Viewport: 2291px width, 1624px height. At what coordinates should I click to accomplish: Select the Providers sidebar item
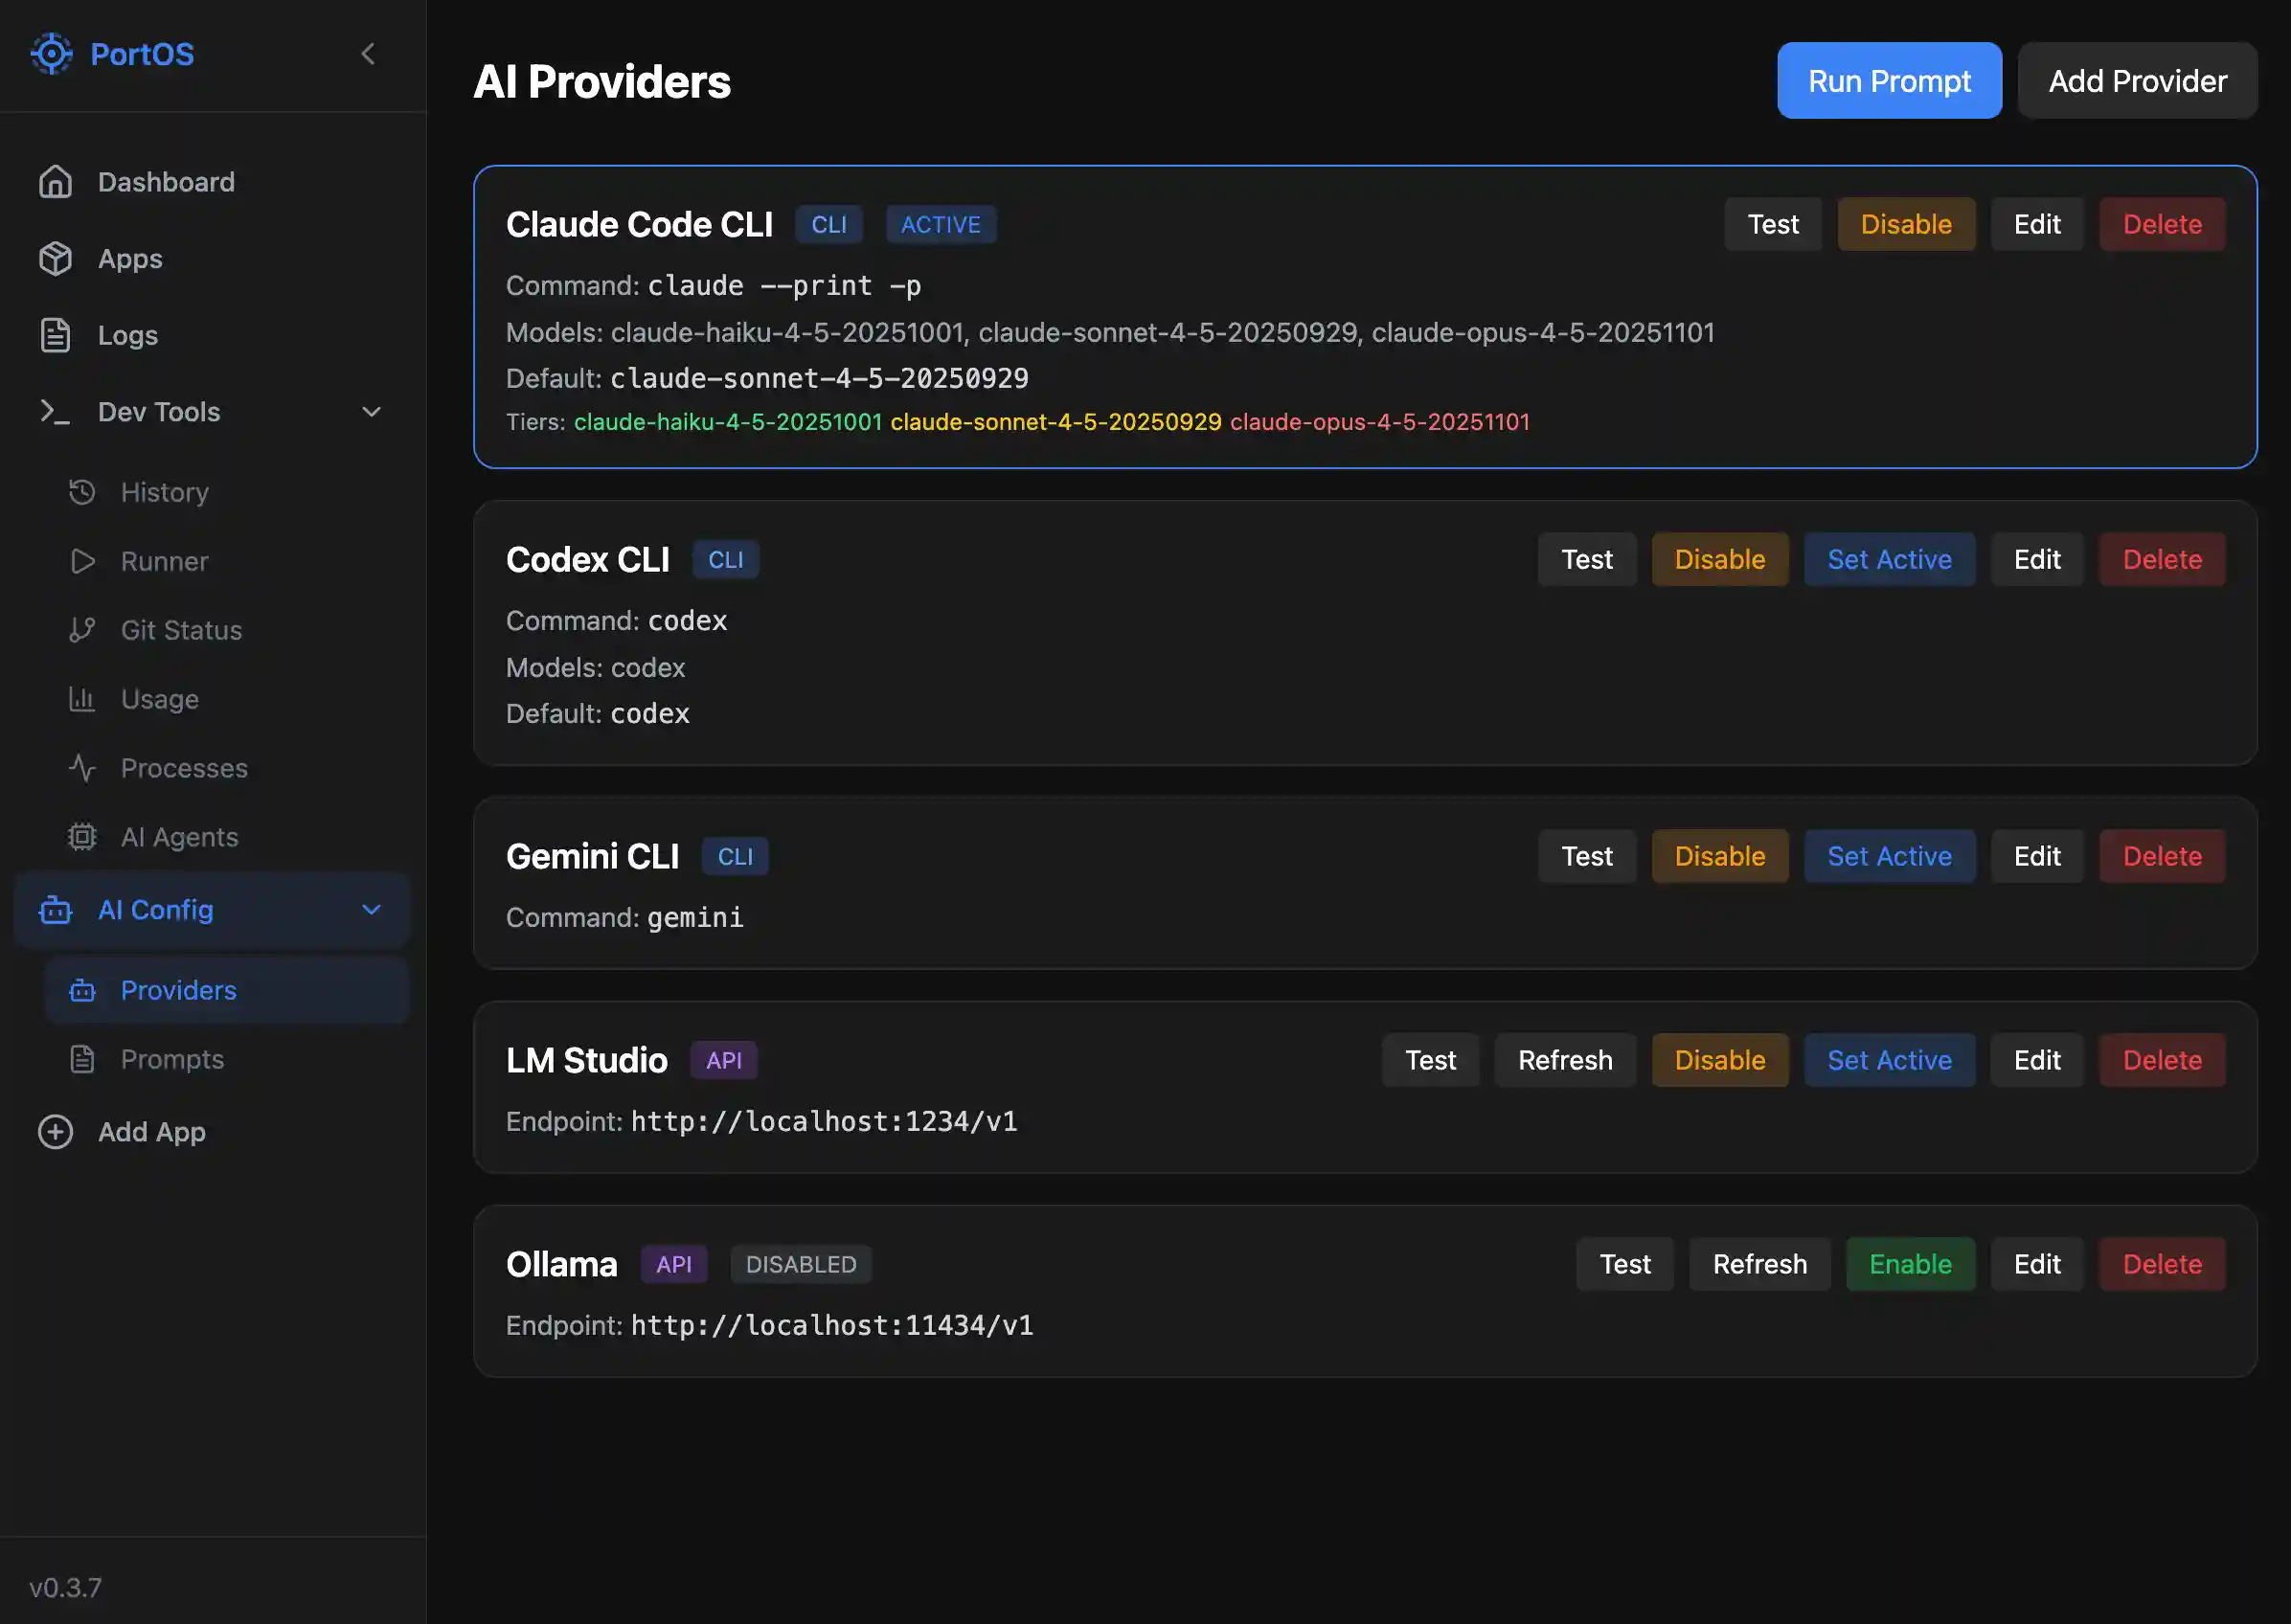point(178,990)
